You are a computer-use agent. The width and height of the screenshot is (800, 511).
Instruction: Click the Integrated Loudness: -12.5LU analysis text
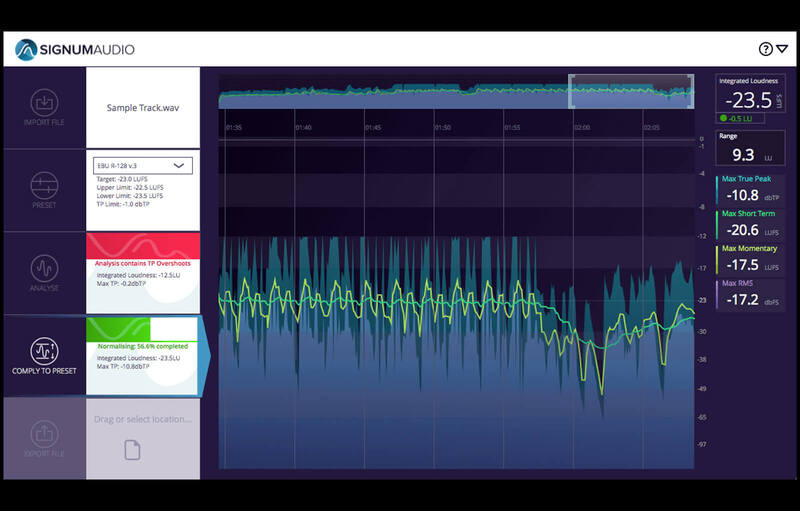139,275
